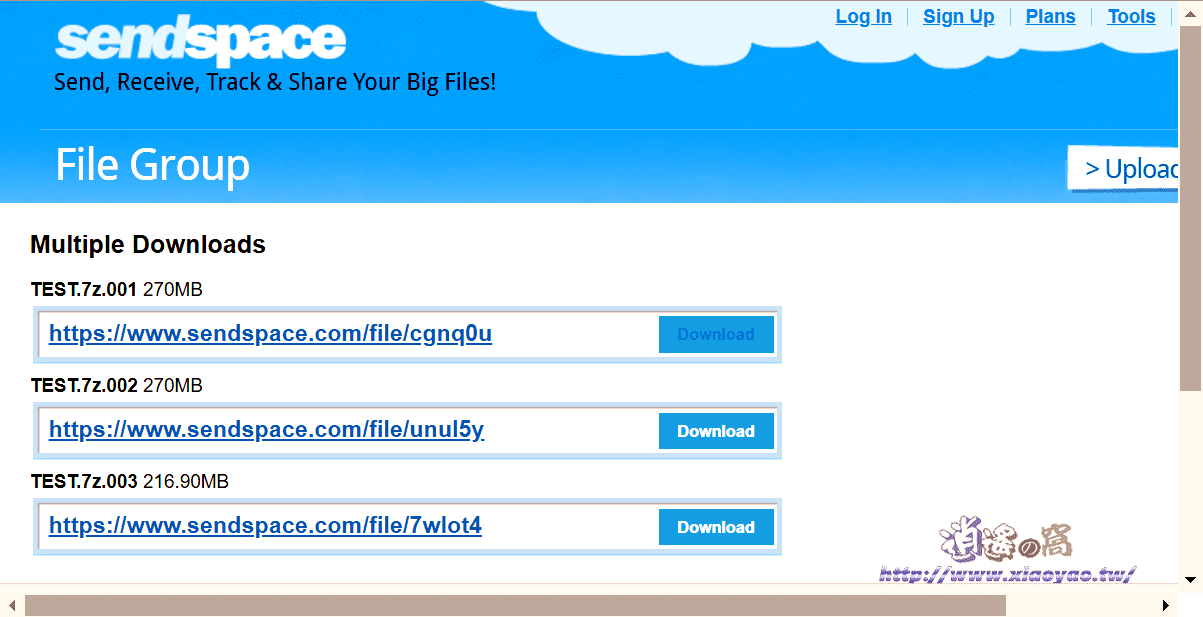Open the cgnq0u file link
The image size is (1203, 617).
tap(270, 334)
